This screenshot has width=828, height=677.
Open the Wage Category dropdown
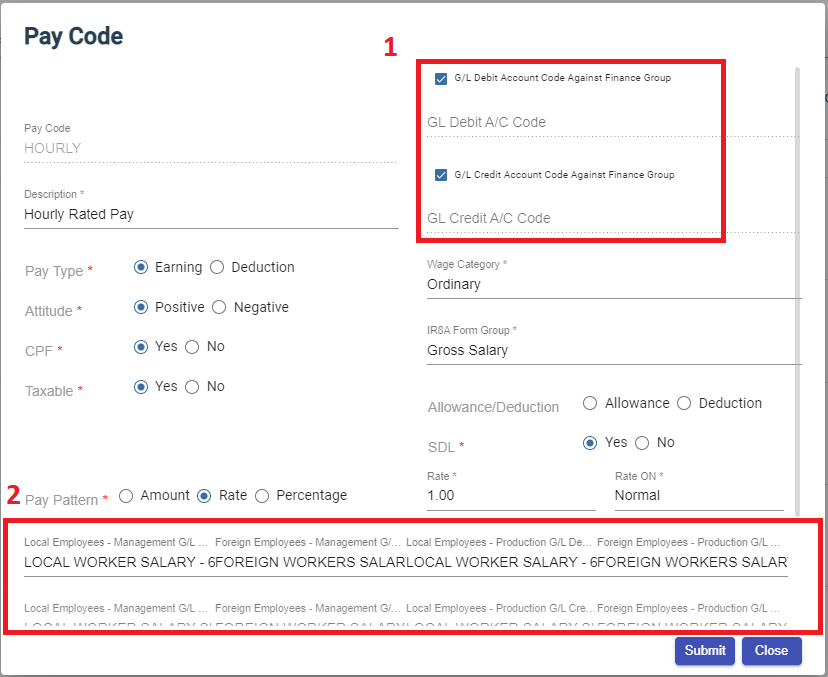(612, 284)
